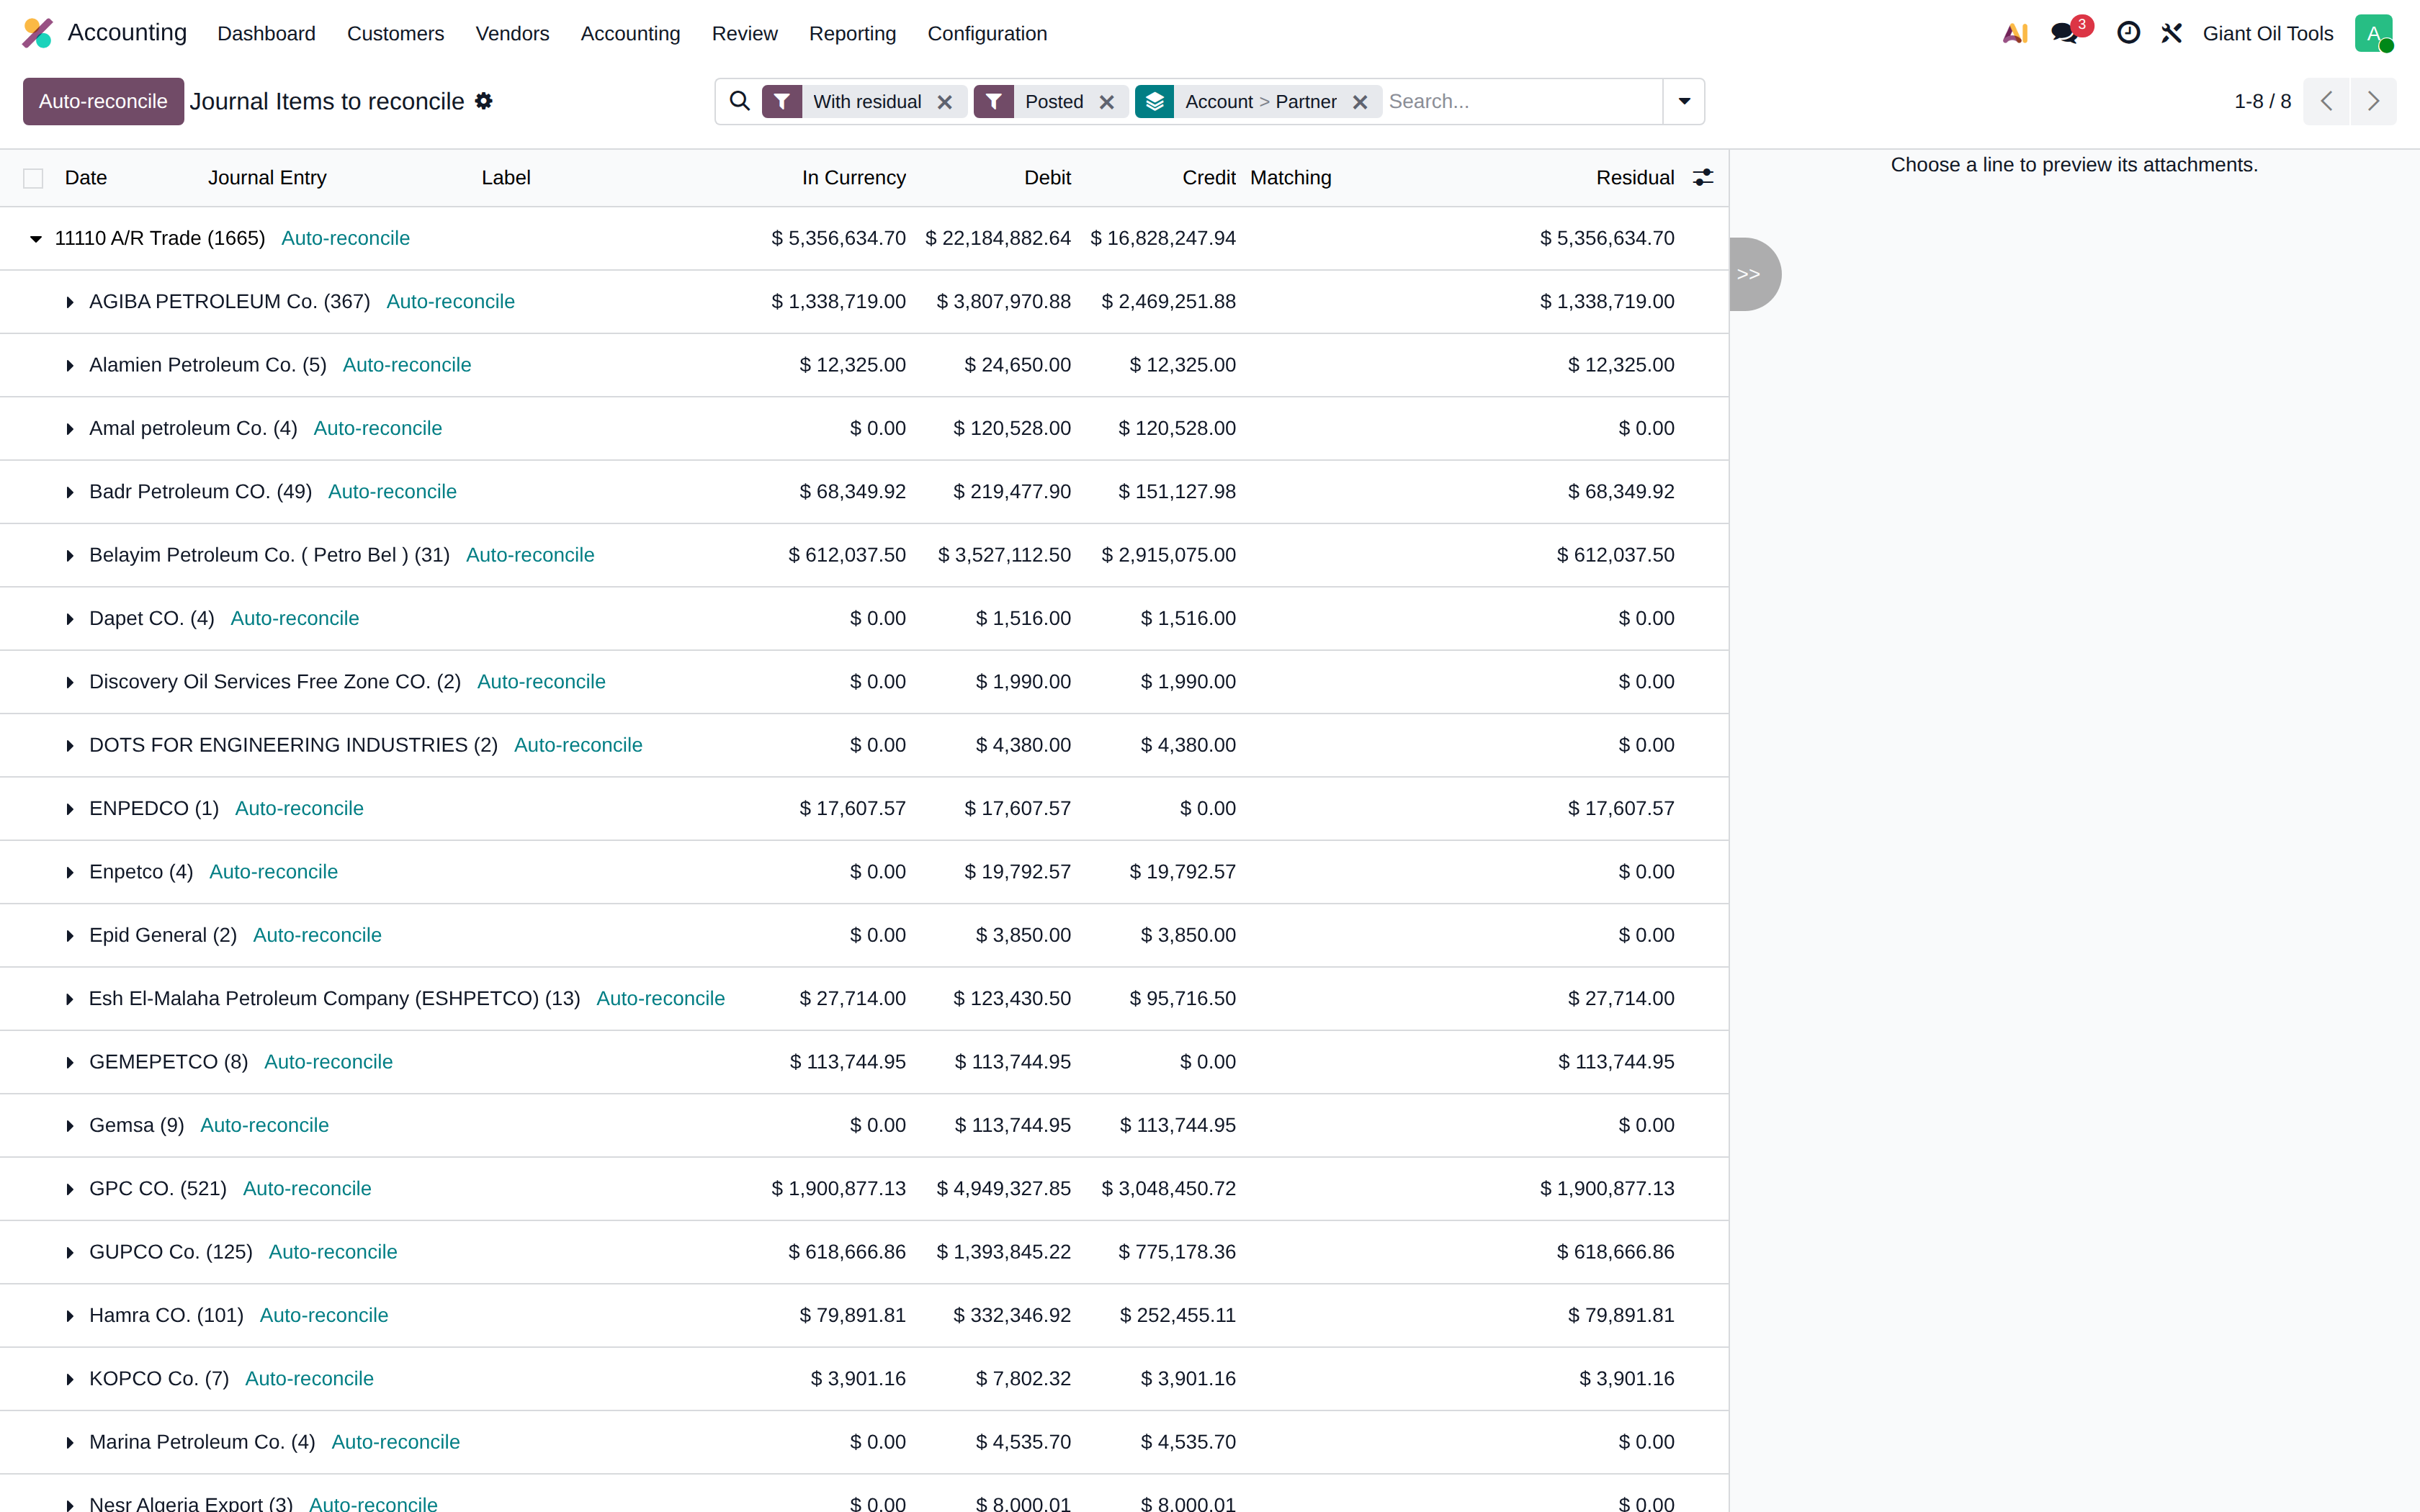Expand the Dapet CO. group
Image resolution: width=2420 pixels, height=1512 pixels.
70,619
